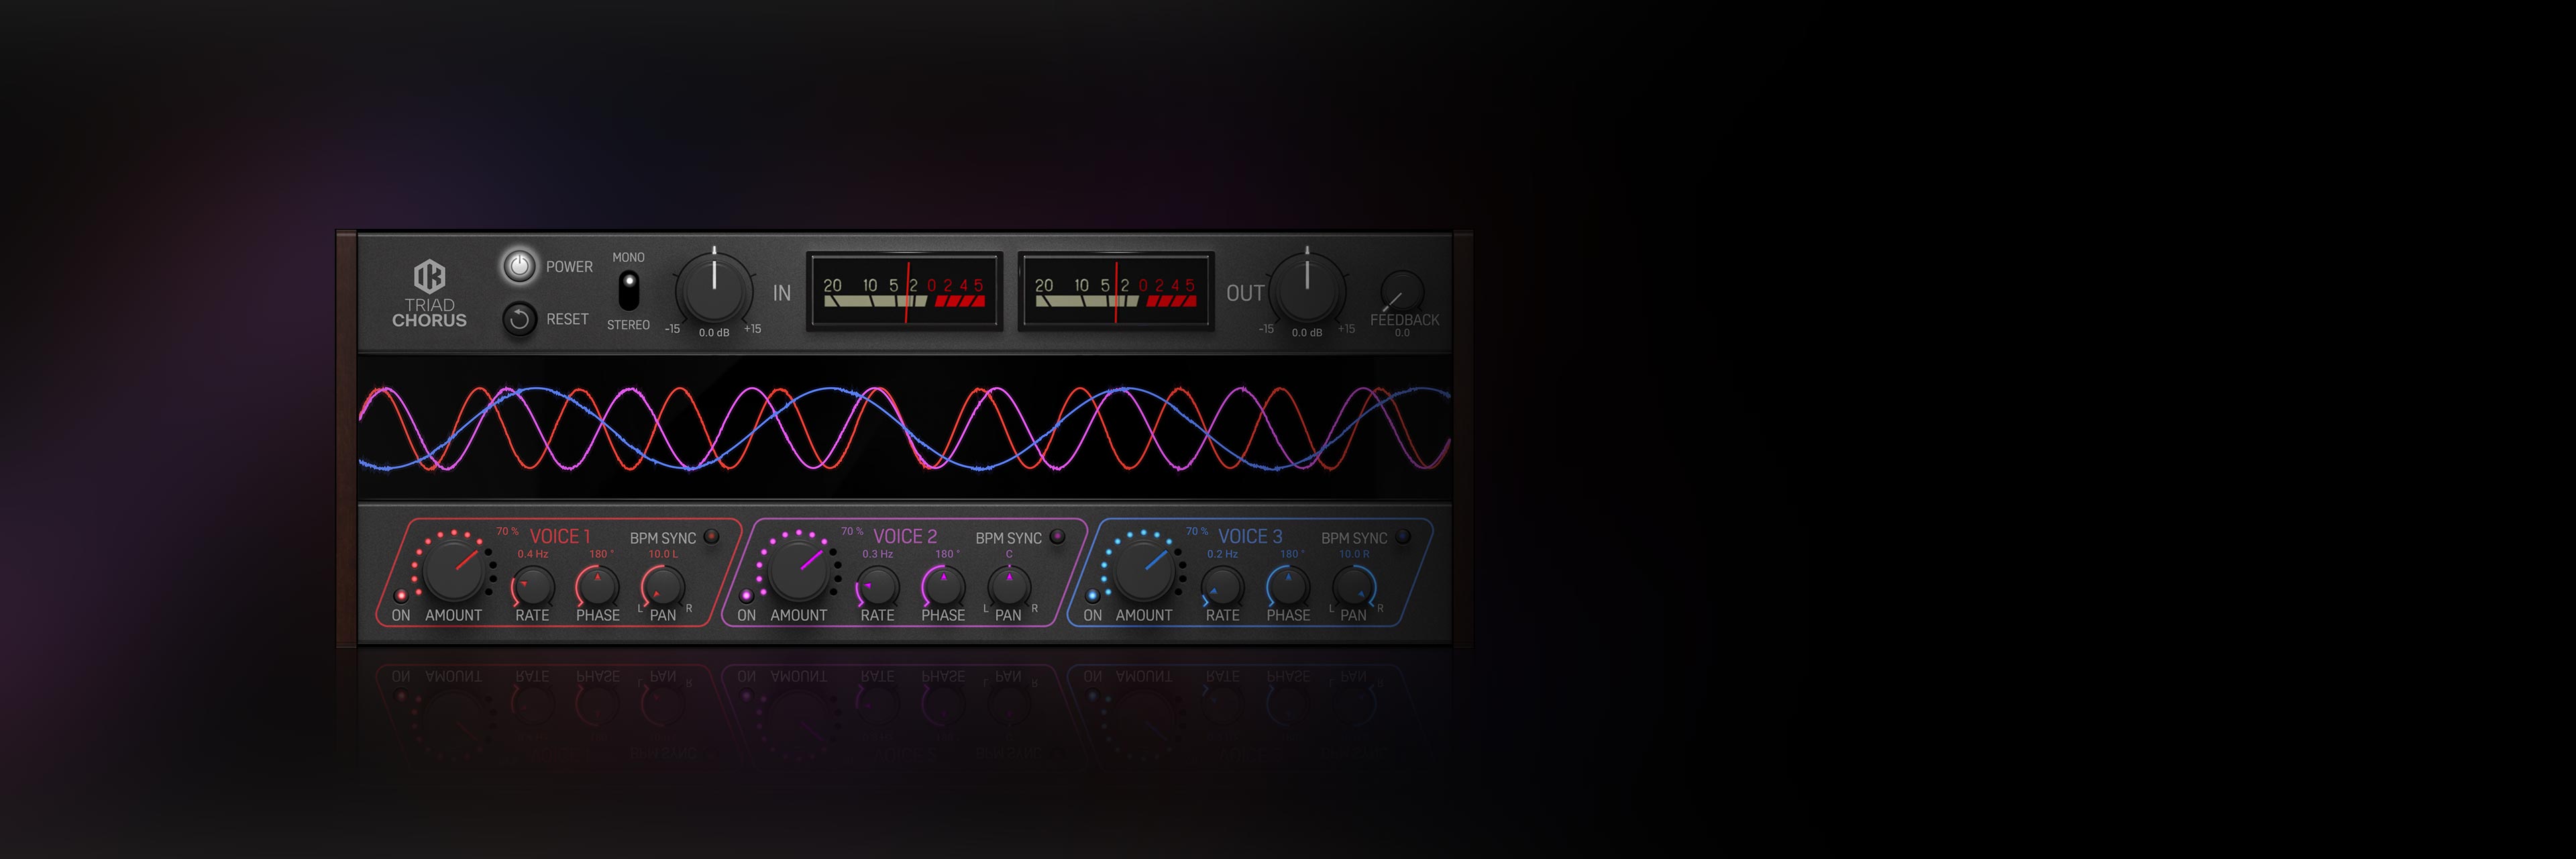
Task: Click Voice 1 Rate knob
Action: (533, 587)
